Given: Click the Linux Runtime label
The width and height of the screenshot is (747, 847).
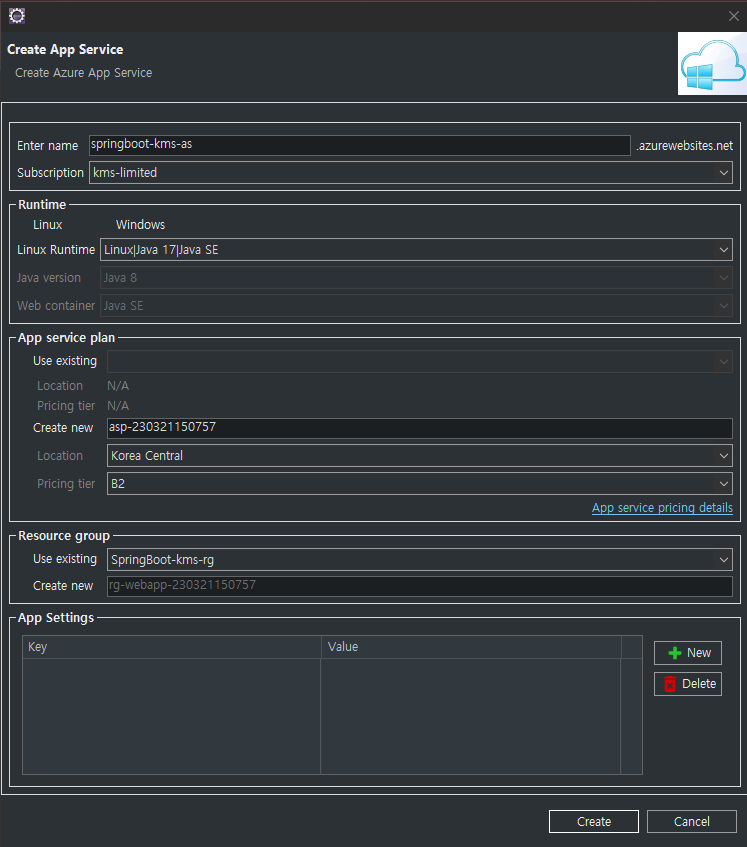Looking at the screenshot, I should 56,250.
